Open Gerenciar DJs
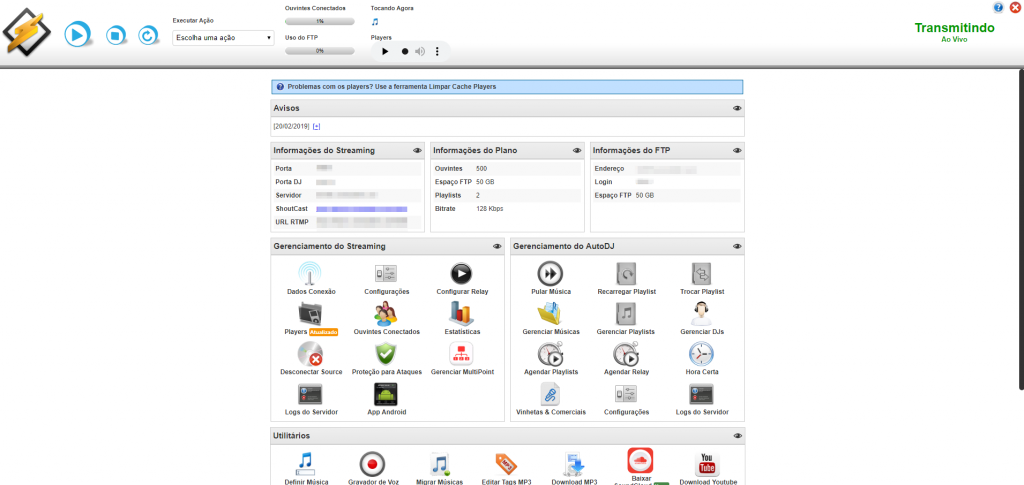This screenshot has height=485, width=1024. (x=701, y=314)
